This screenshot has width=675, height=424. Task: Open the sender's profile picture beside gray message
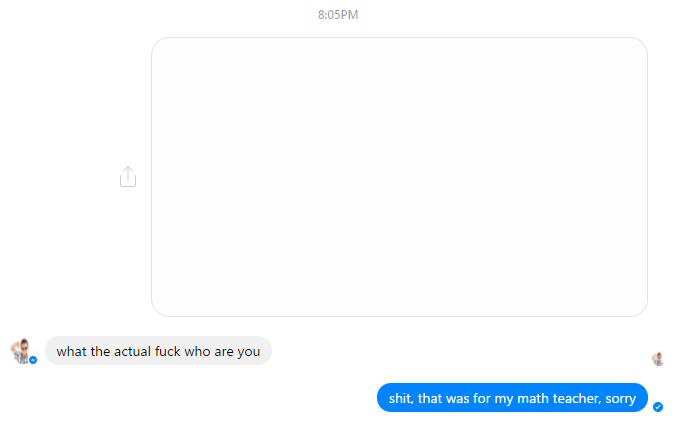21,351
